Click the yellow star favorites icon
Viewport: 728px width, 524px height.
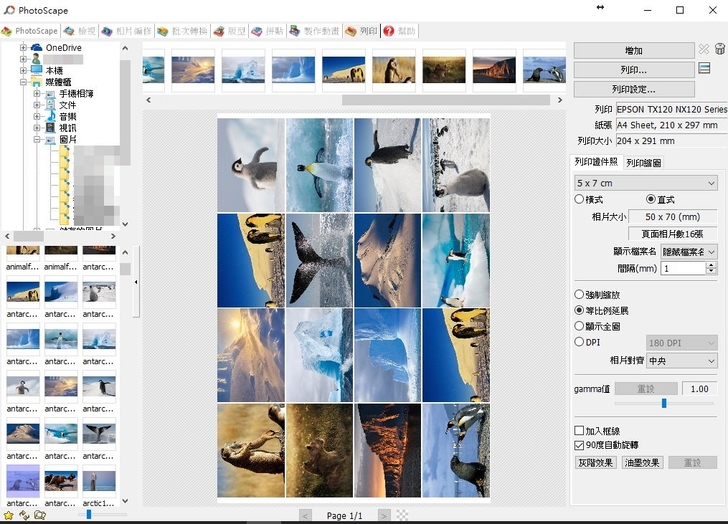[9, 515]
